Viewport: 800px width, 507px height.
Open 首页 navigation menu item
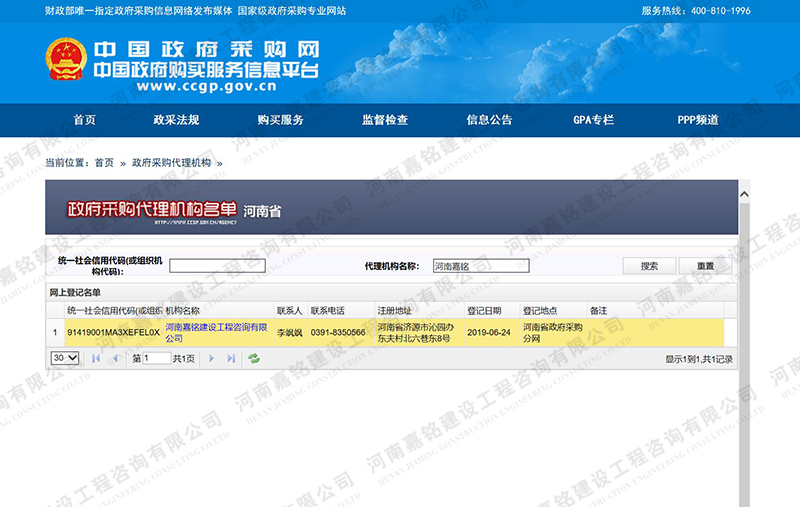click(85, 120)
